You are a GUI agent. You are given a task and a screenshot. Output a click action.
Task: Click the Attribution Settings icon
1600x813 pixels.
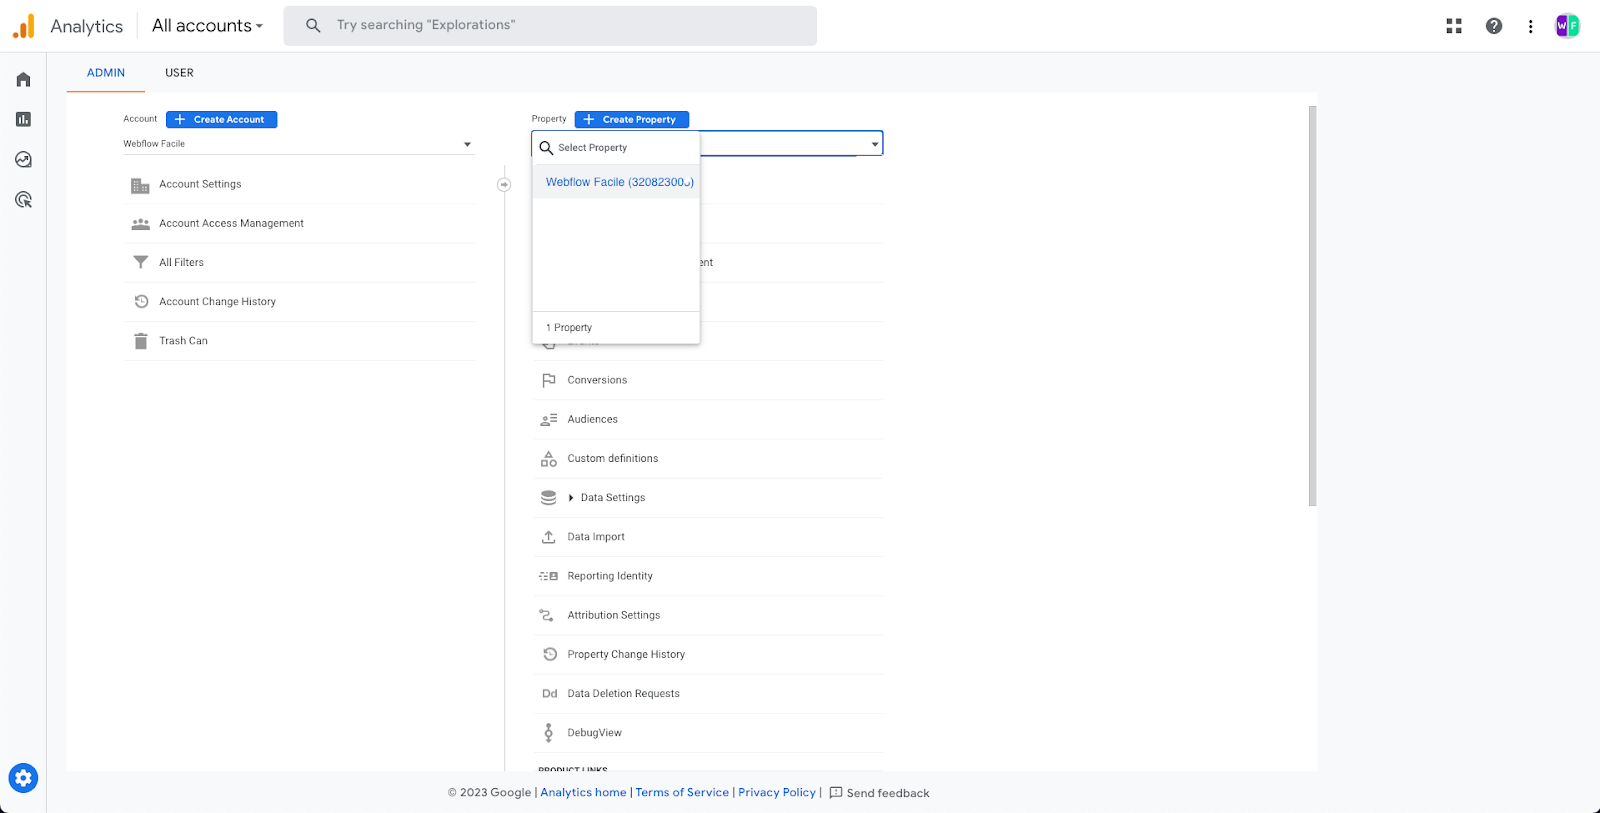click(546, 615)
